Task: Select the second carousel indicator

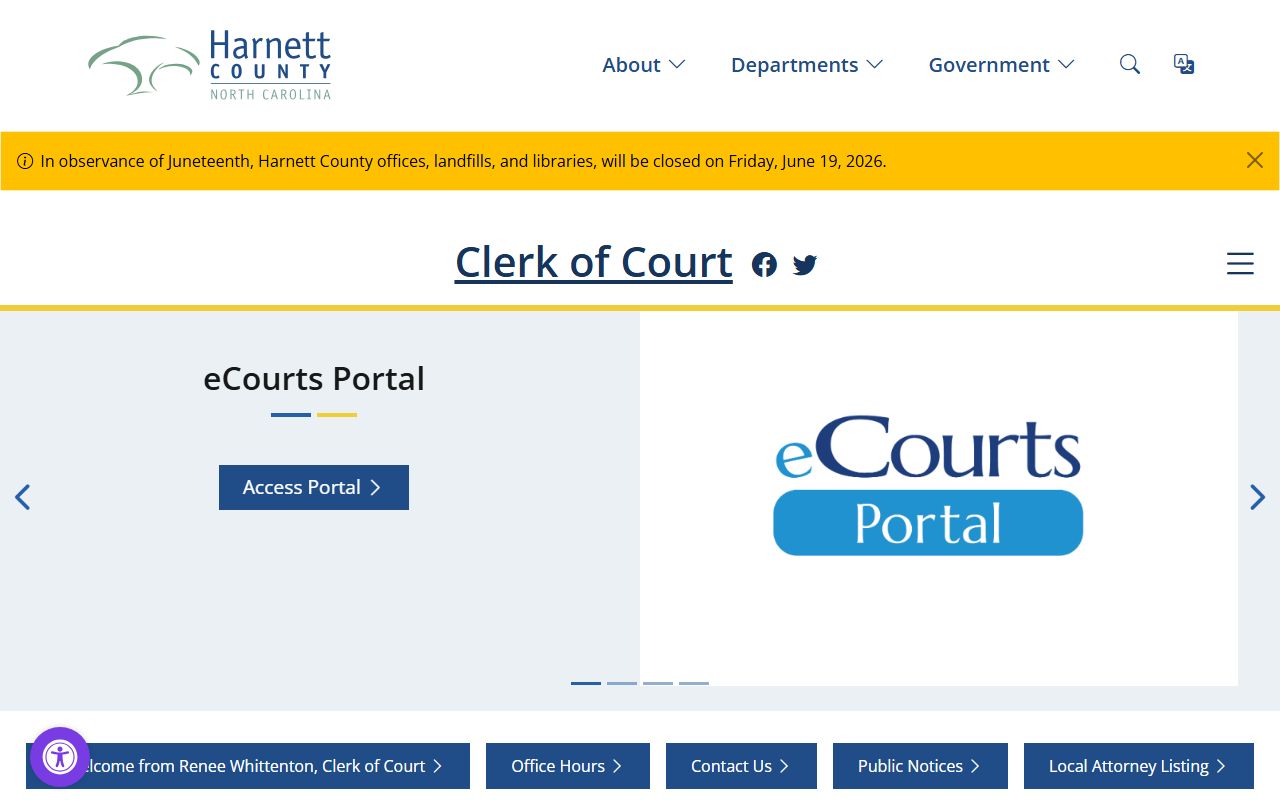Action: tap(622, 683)
